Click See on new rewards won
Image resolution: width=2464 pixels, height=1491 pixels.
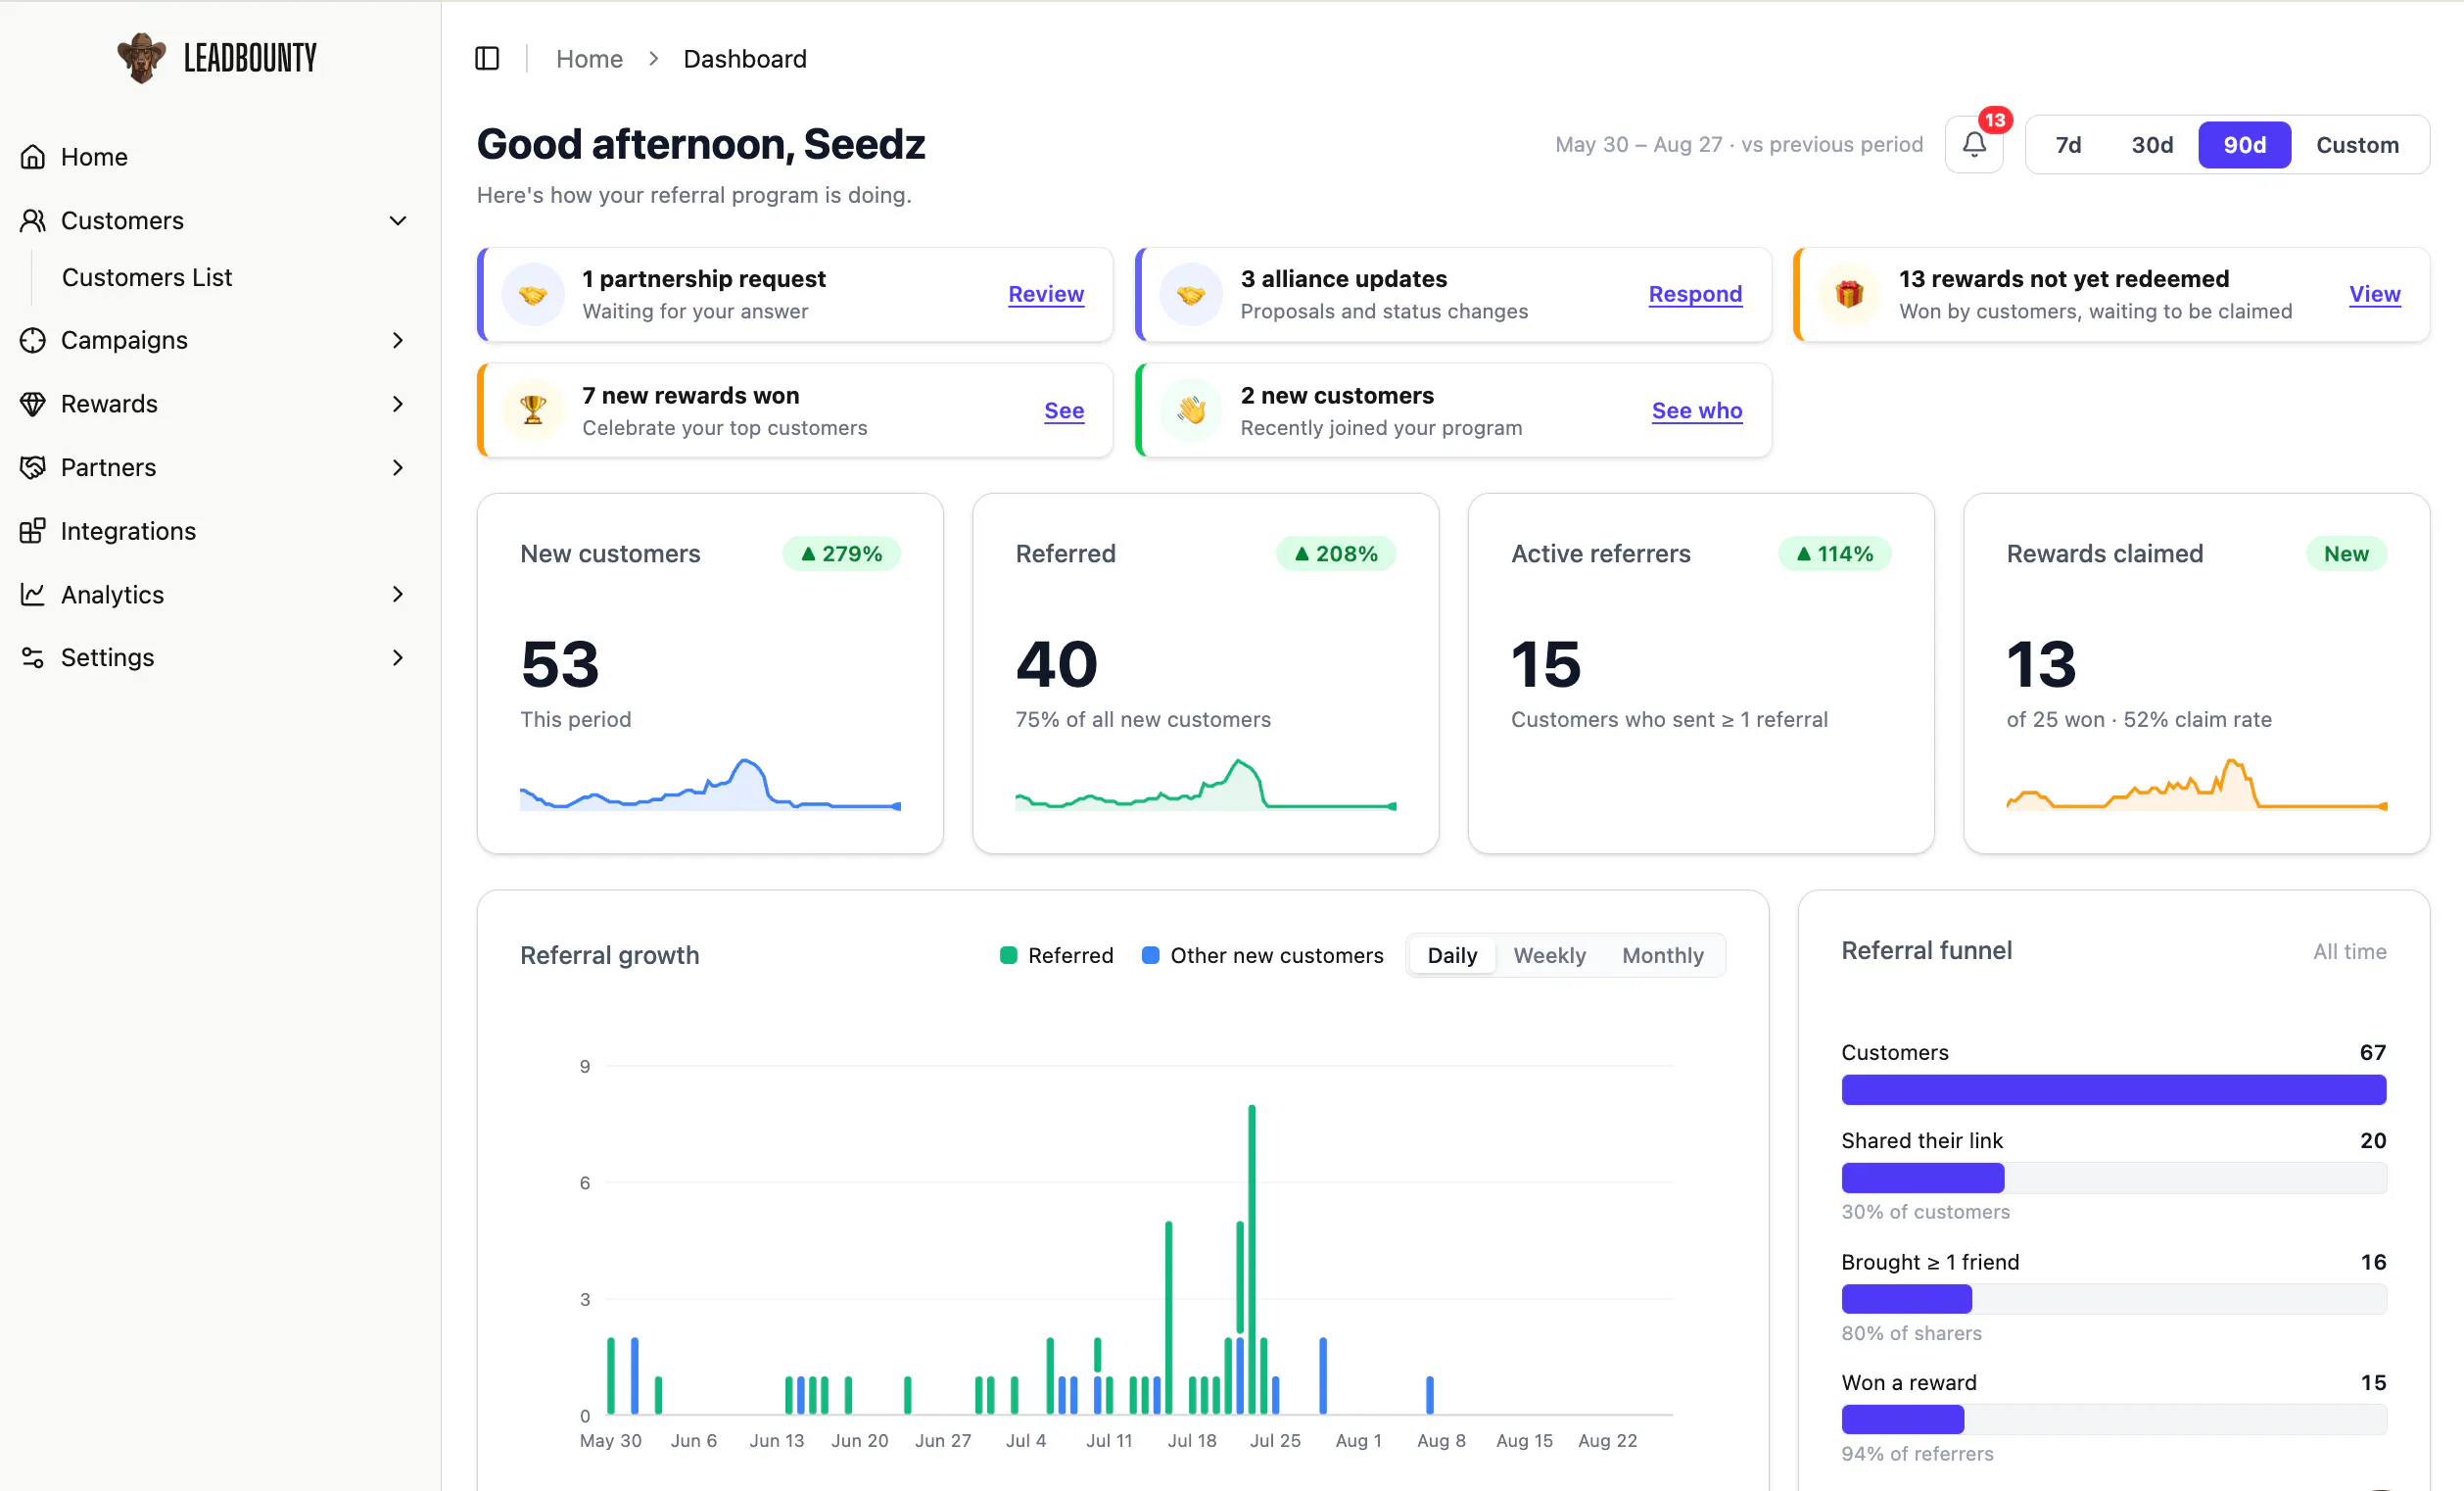[x=1064, y=411]
